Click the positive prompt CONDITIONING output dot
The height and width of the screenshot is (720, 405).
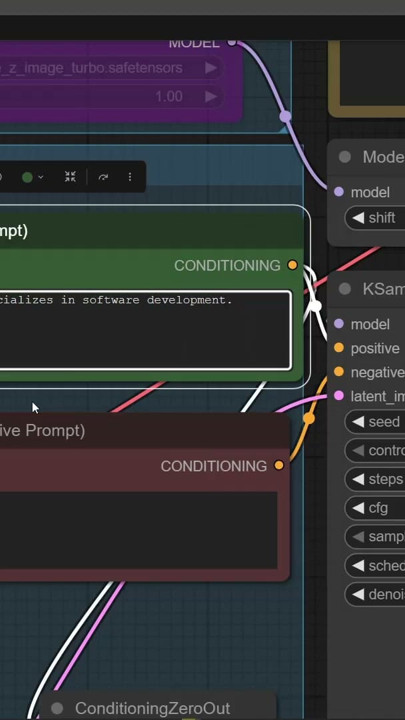[x=292, y=265]
